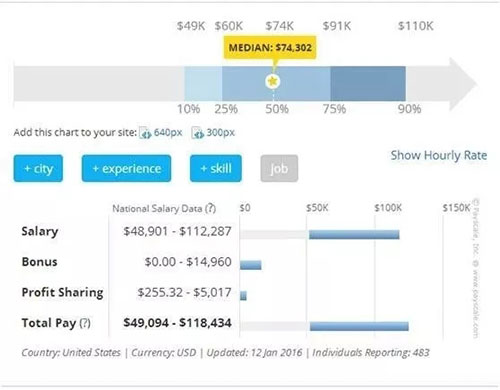The height and width of the screenshot is (390, 500).
Task: Select the 75% to 90% percentile band
Action: [368, 83]
